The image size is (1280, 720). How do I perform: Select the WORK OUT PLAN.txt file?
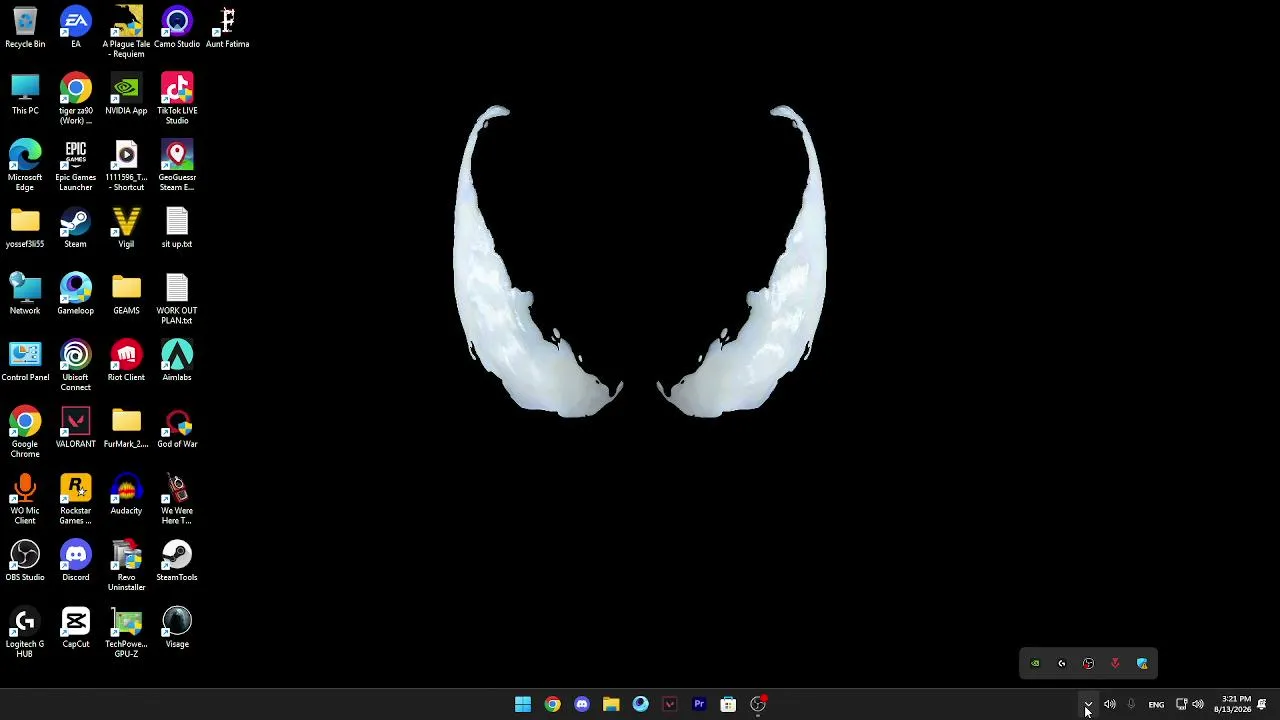click(x=177, y=299)
